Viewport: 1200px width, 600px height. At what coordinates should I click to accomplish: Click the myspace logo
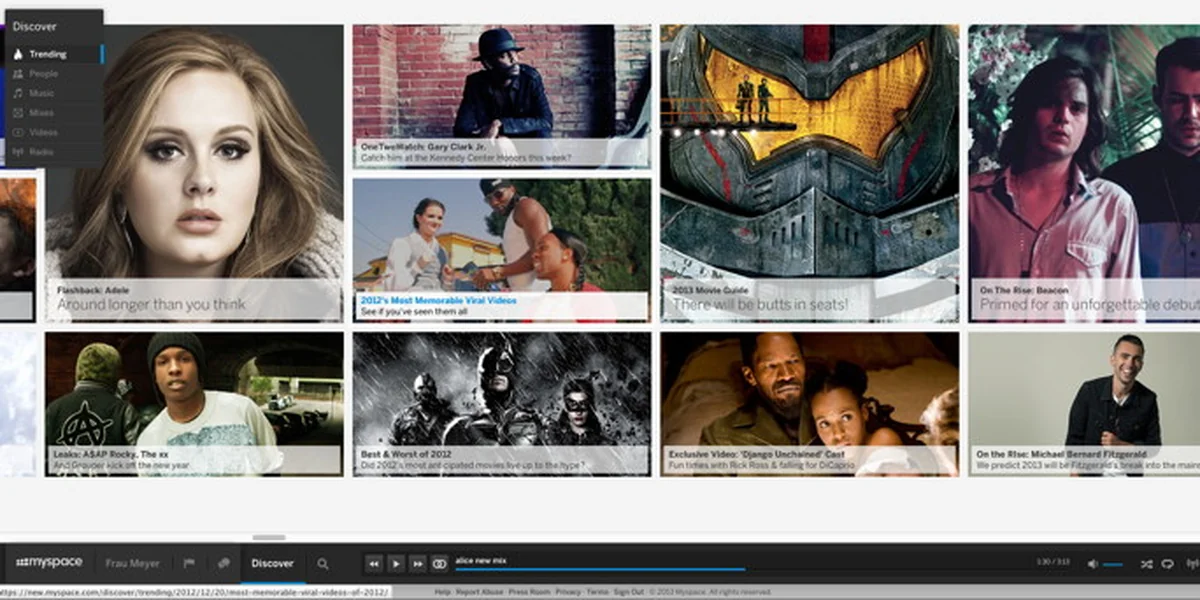point(49,563)
